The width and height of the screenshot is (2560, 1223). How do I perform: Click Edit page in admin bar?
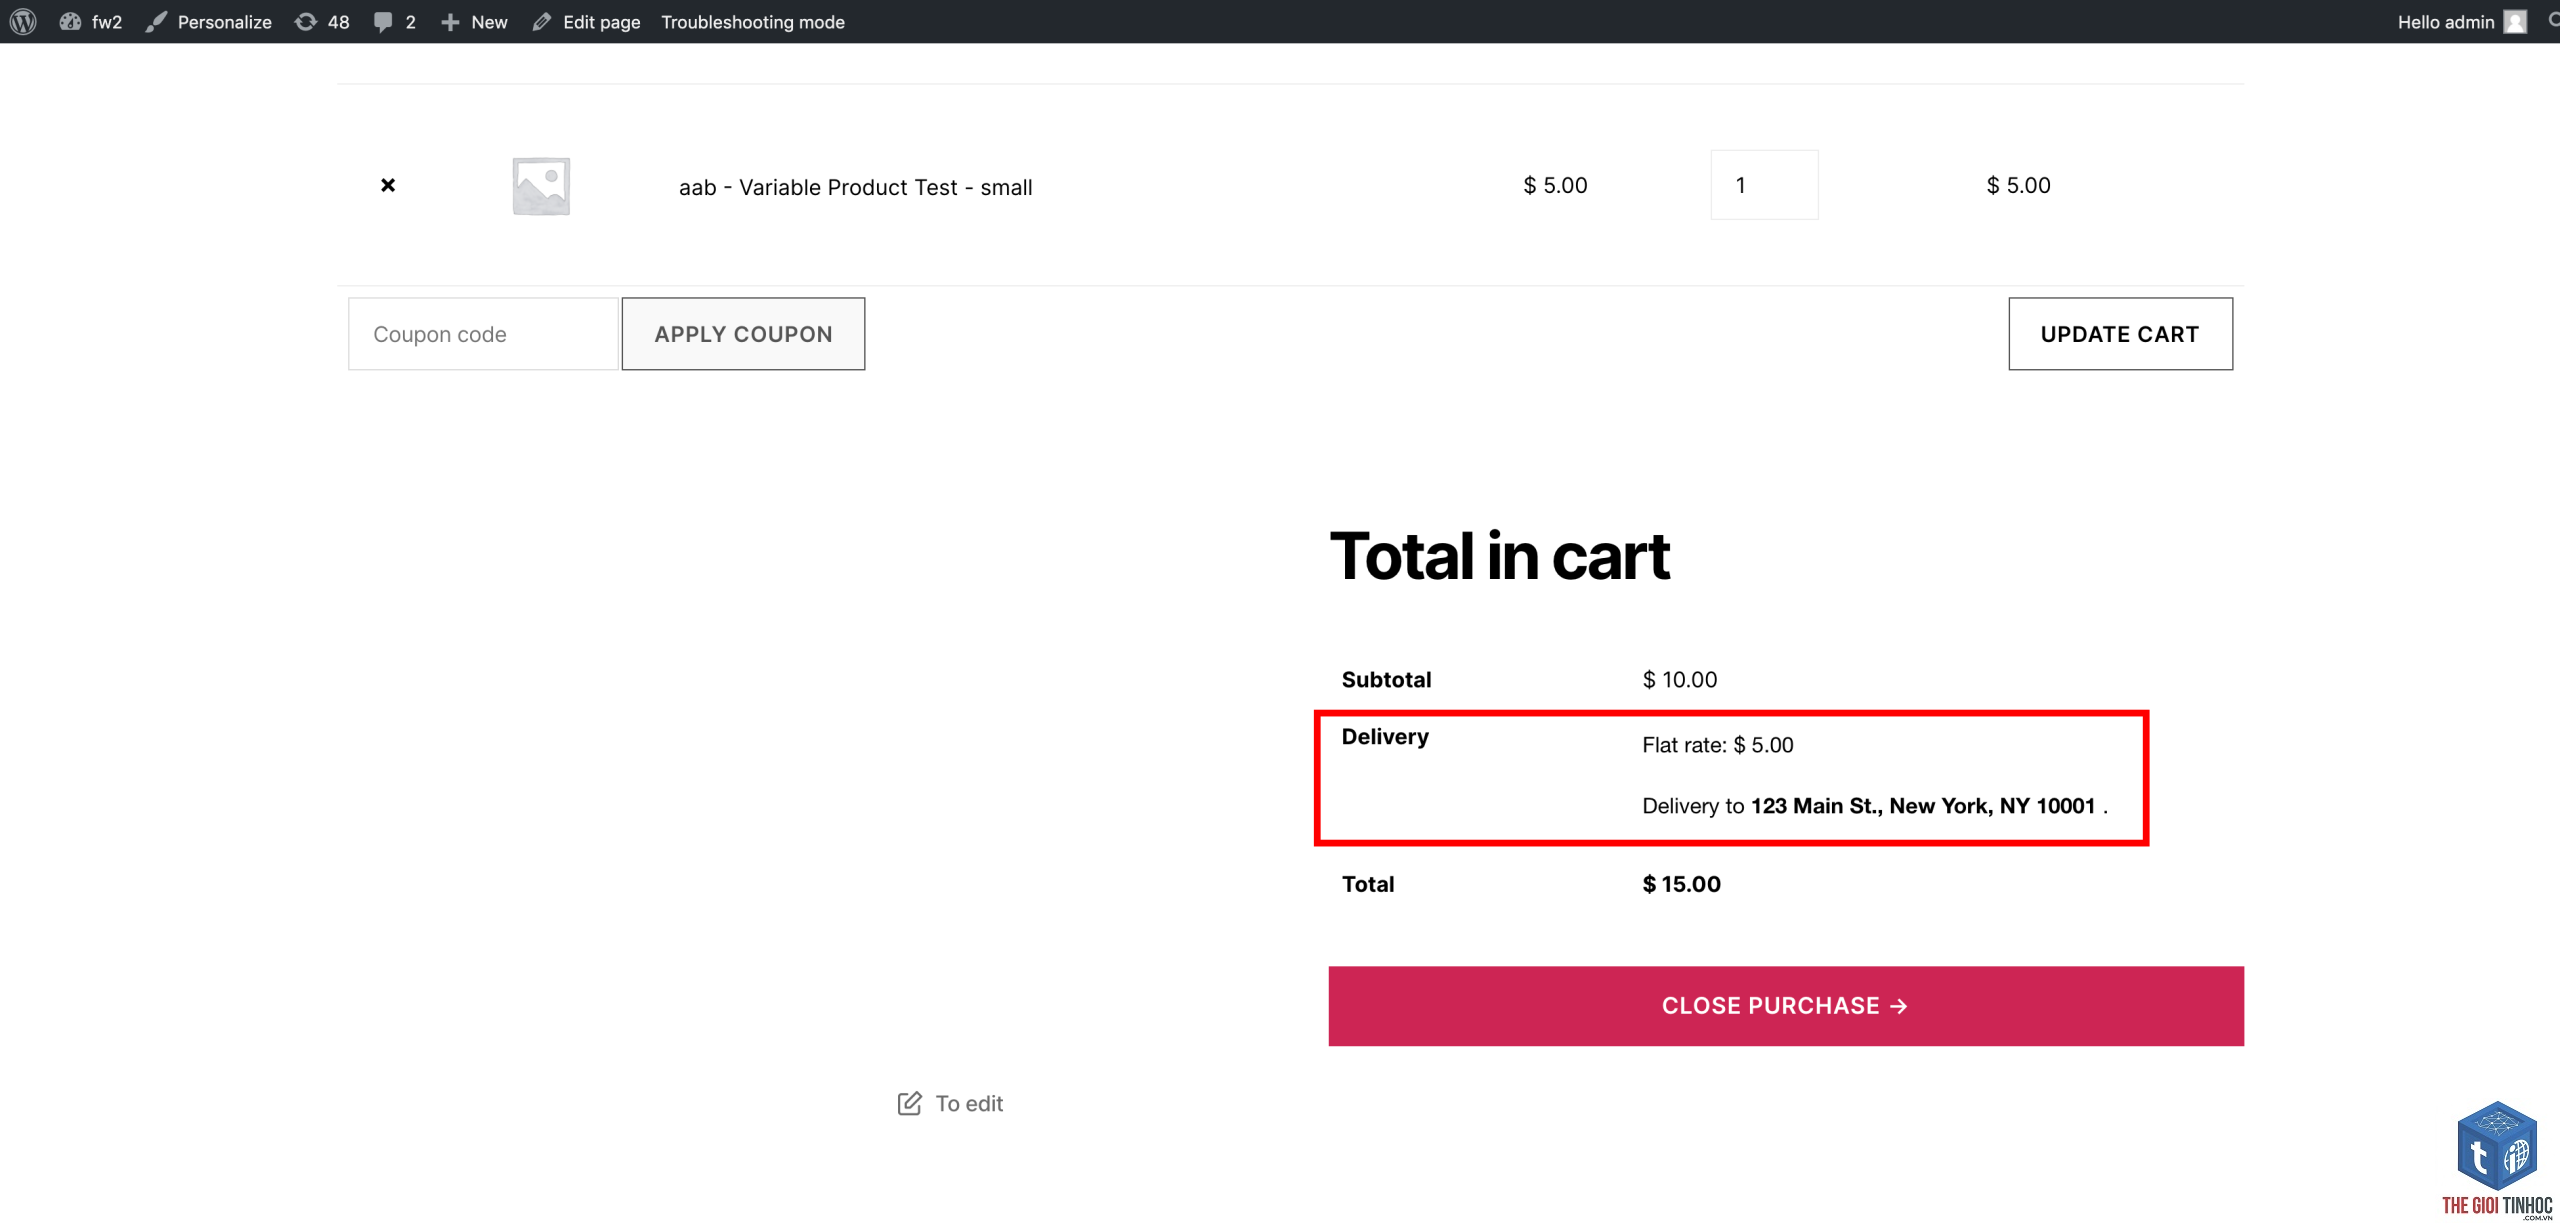click(x=586, y=21)
